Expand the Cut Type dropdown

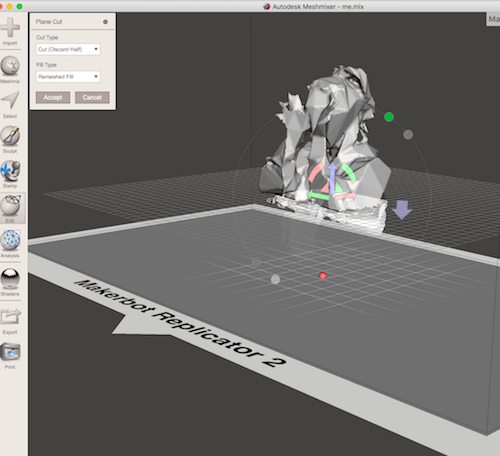click(68, 49)
